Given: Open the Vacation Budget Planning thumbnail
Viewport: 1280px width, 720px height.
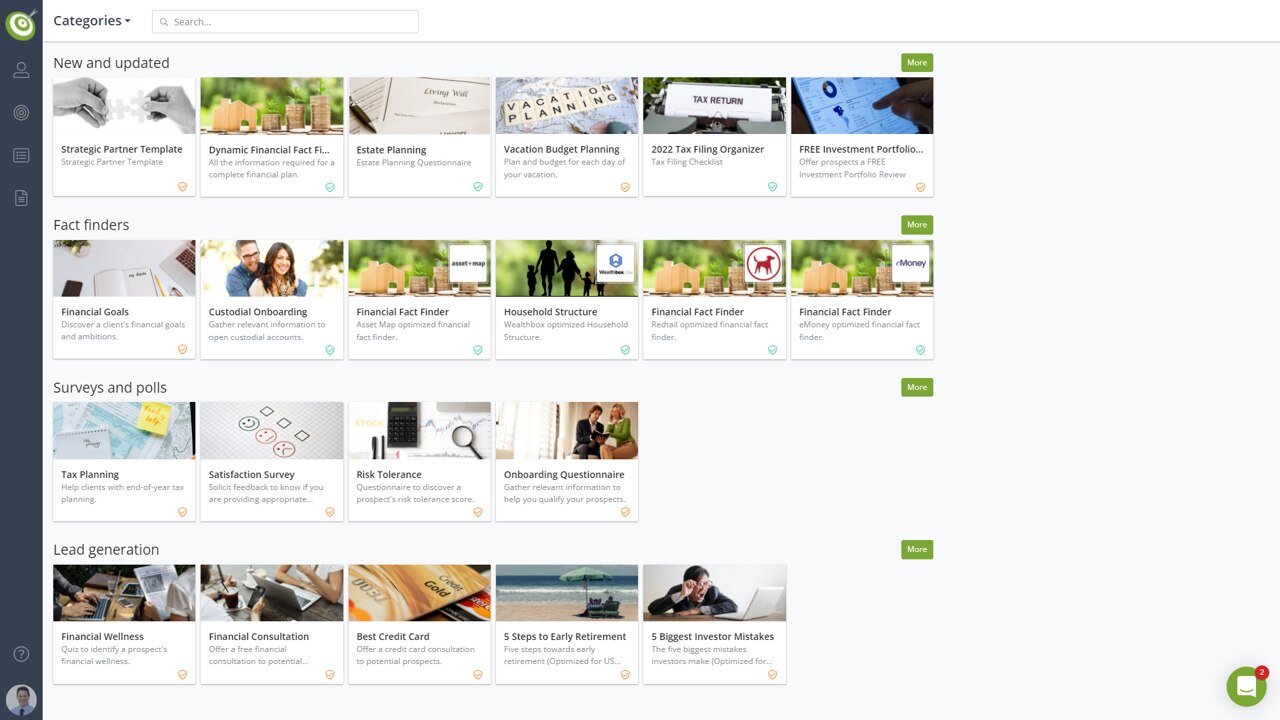Looking at the screenshot, I should (566, 106).
